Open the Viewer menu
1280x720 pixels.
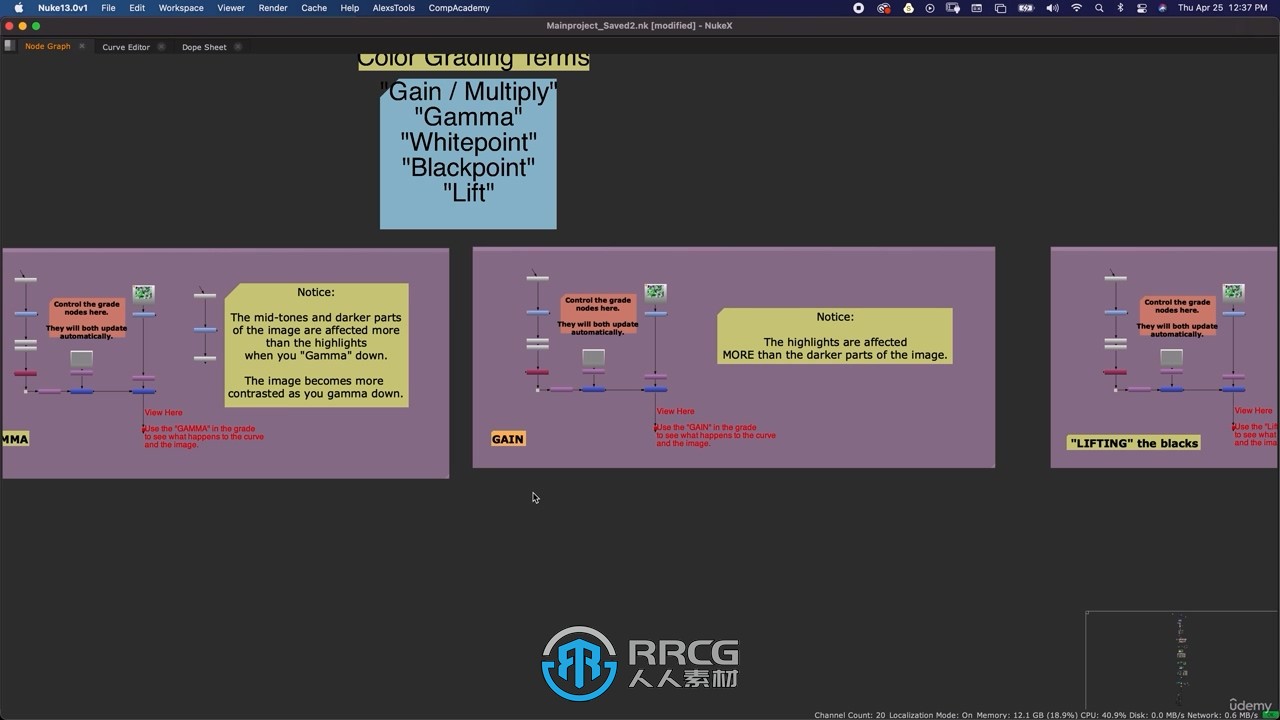[231, 8]
